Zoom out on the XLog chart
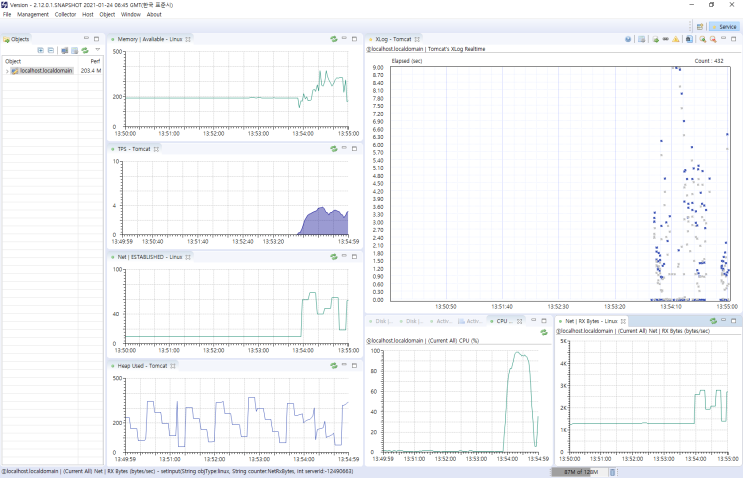This screenshot has width=743, height=478. tap(712, 39)
